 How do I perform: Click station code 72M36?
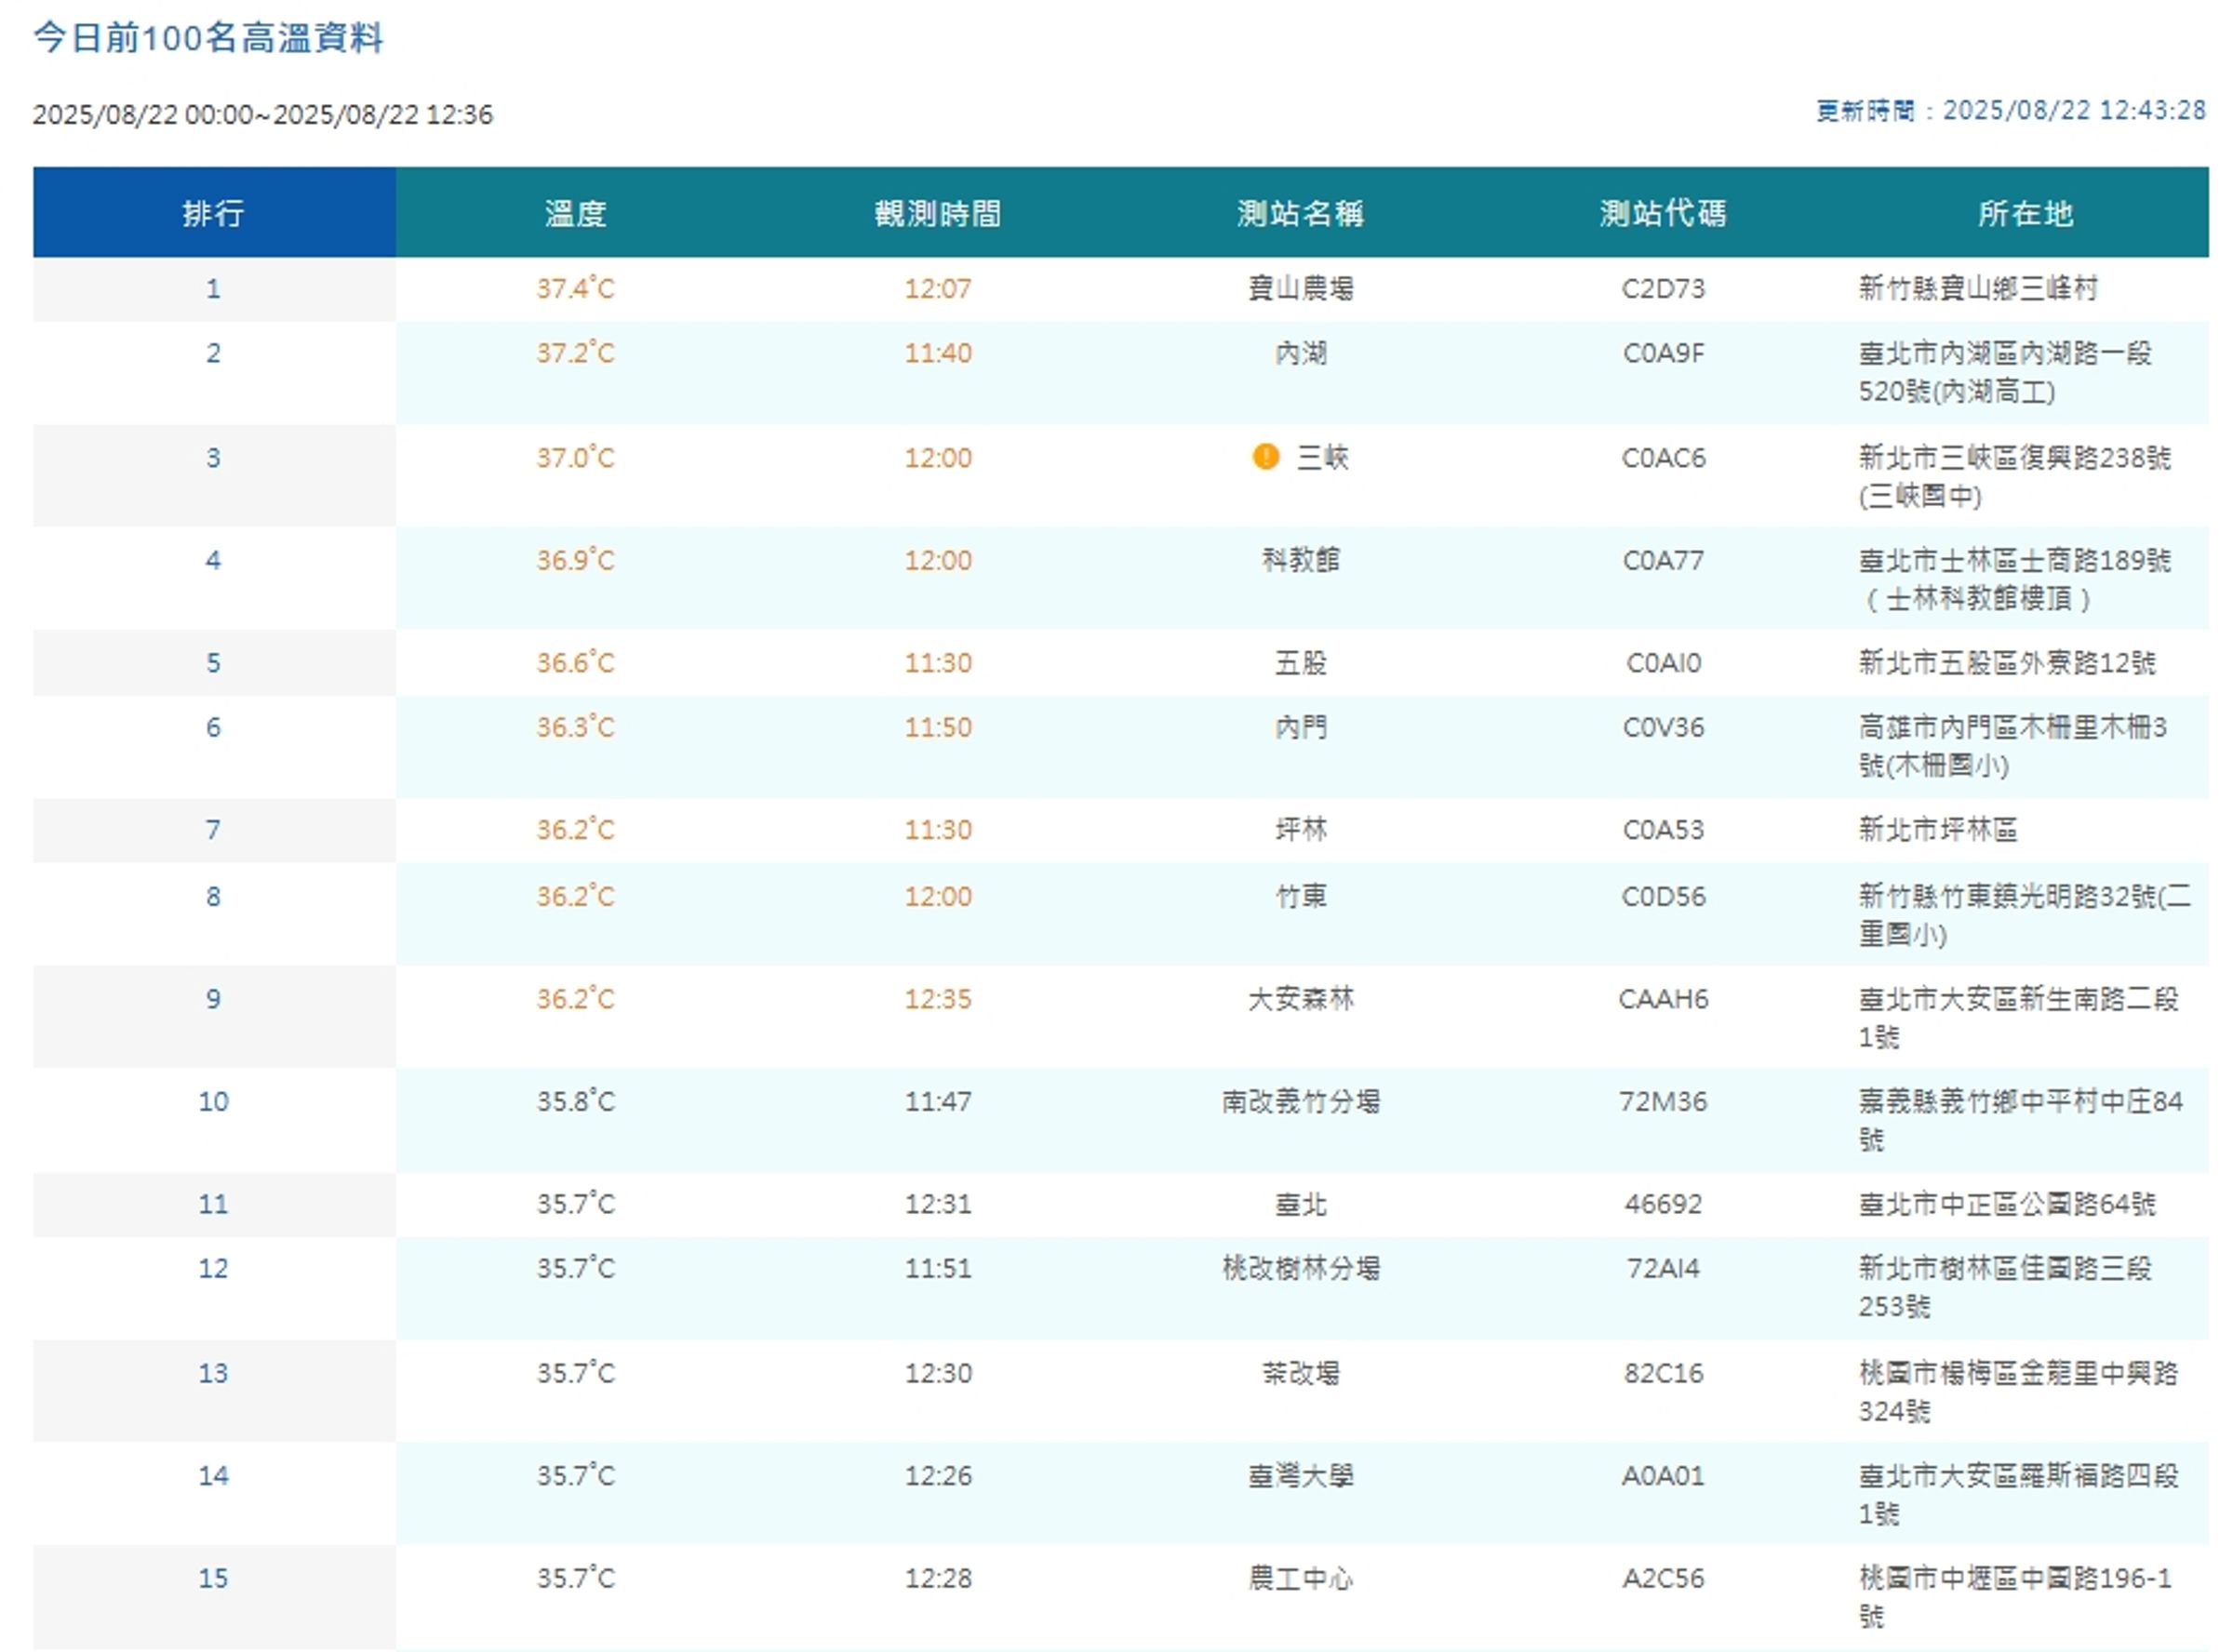pyautogui.click(x=1663, y=1101)
